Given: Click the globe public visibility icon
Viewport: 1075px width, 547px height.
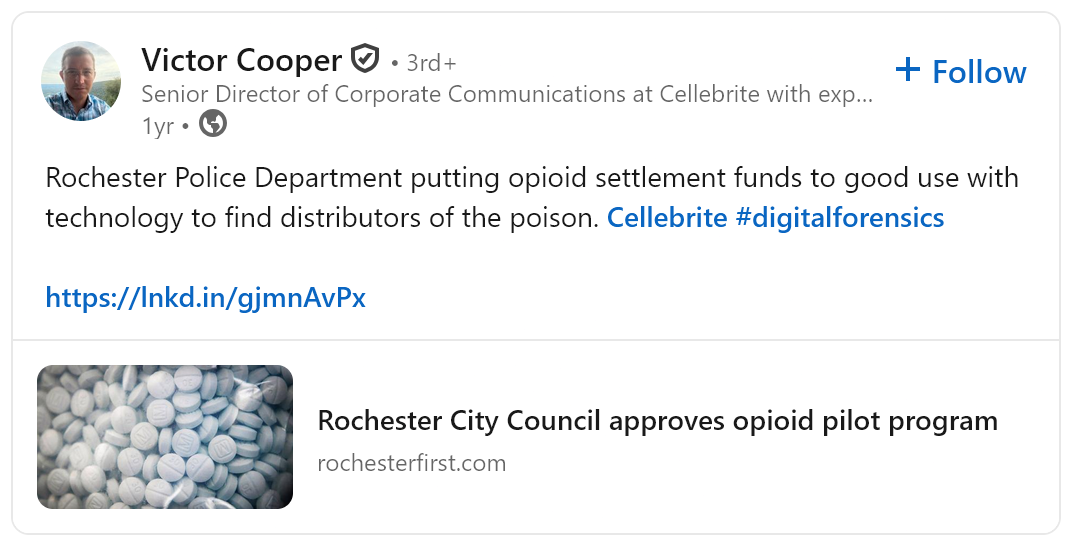Looking at the screenshot, I should tap(213, 124).
